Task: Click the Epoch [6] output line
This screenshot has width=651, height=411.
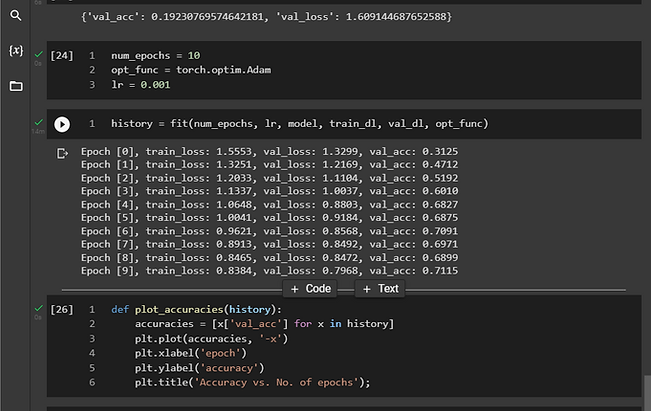Action: tap(269, 231)
